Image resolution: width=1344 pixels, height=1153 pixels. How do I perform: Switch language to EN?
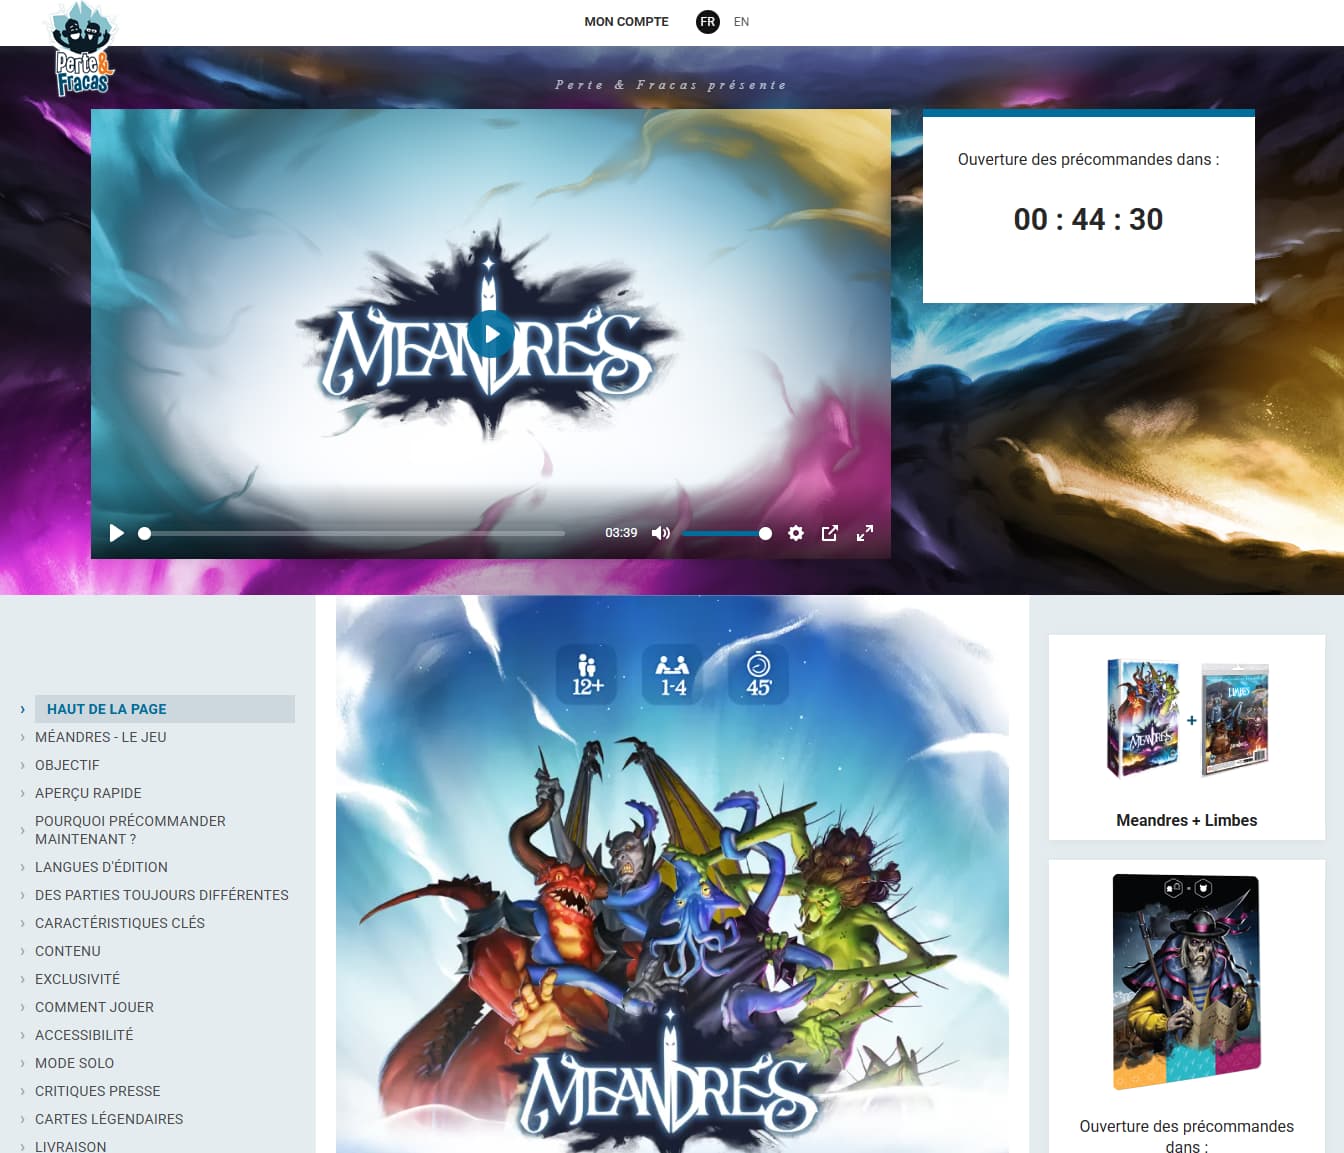[x=741, y=21]
